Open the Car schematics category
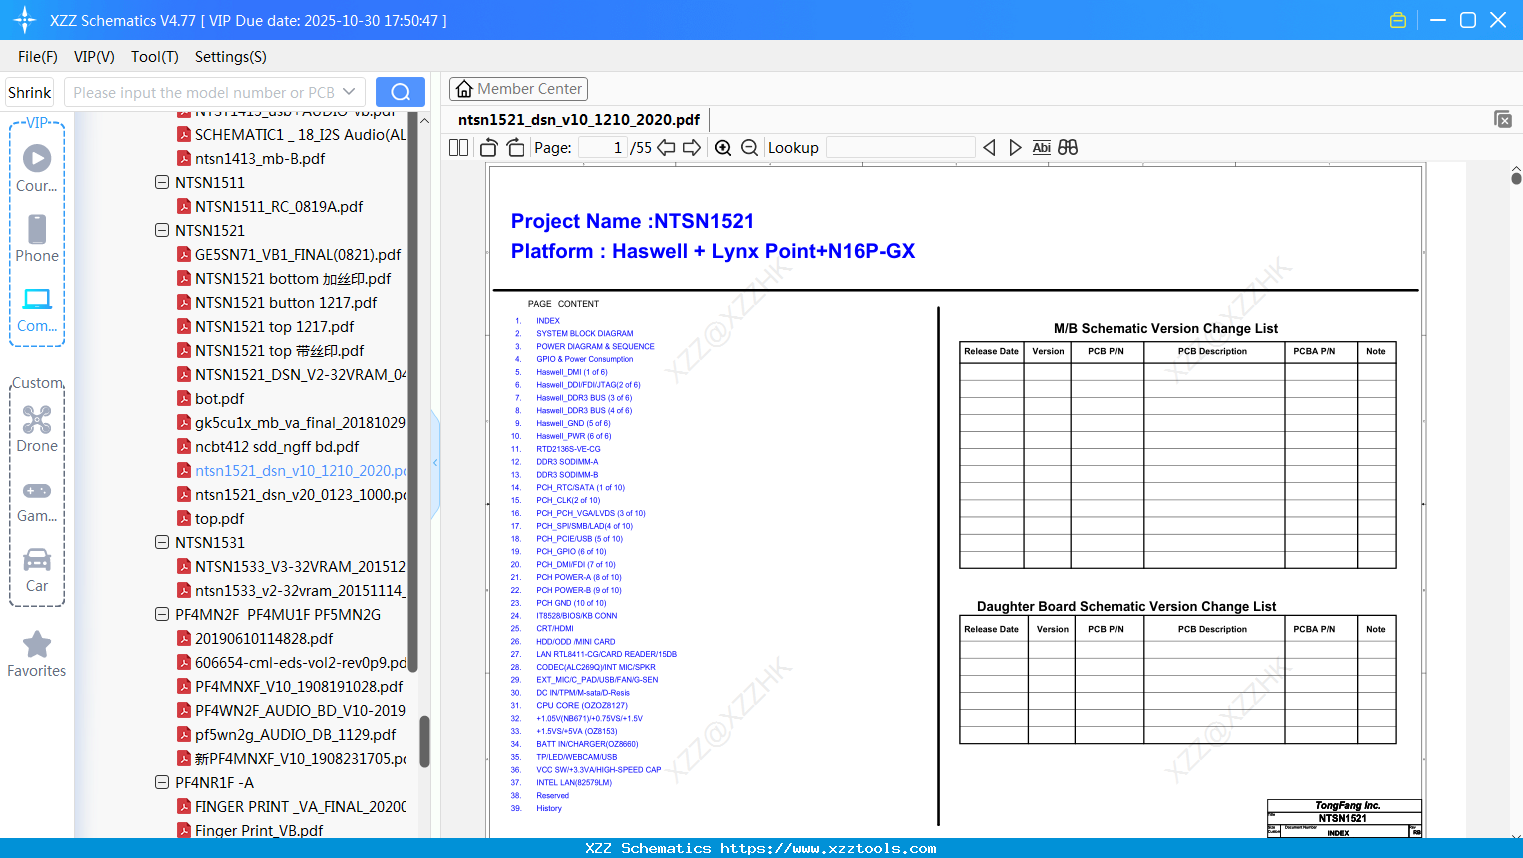Viewport: 1523px width, 858px height. click(37, 560)
